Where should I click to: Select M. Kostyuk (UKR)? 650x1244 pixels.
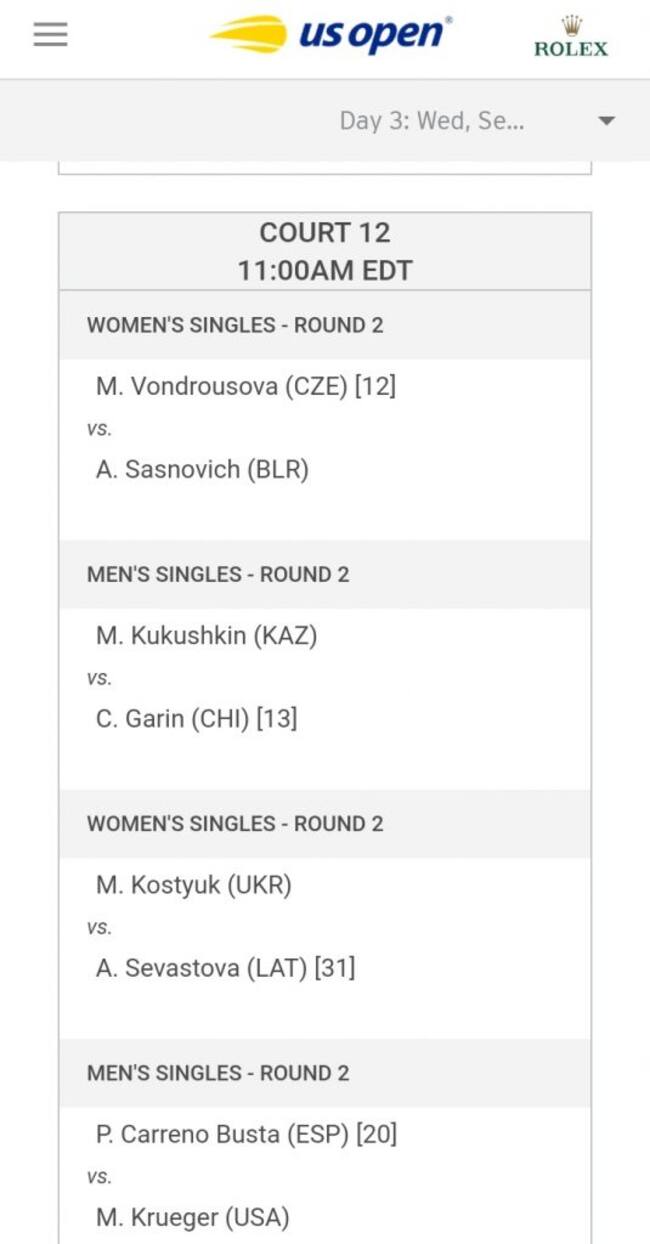194,885
